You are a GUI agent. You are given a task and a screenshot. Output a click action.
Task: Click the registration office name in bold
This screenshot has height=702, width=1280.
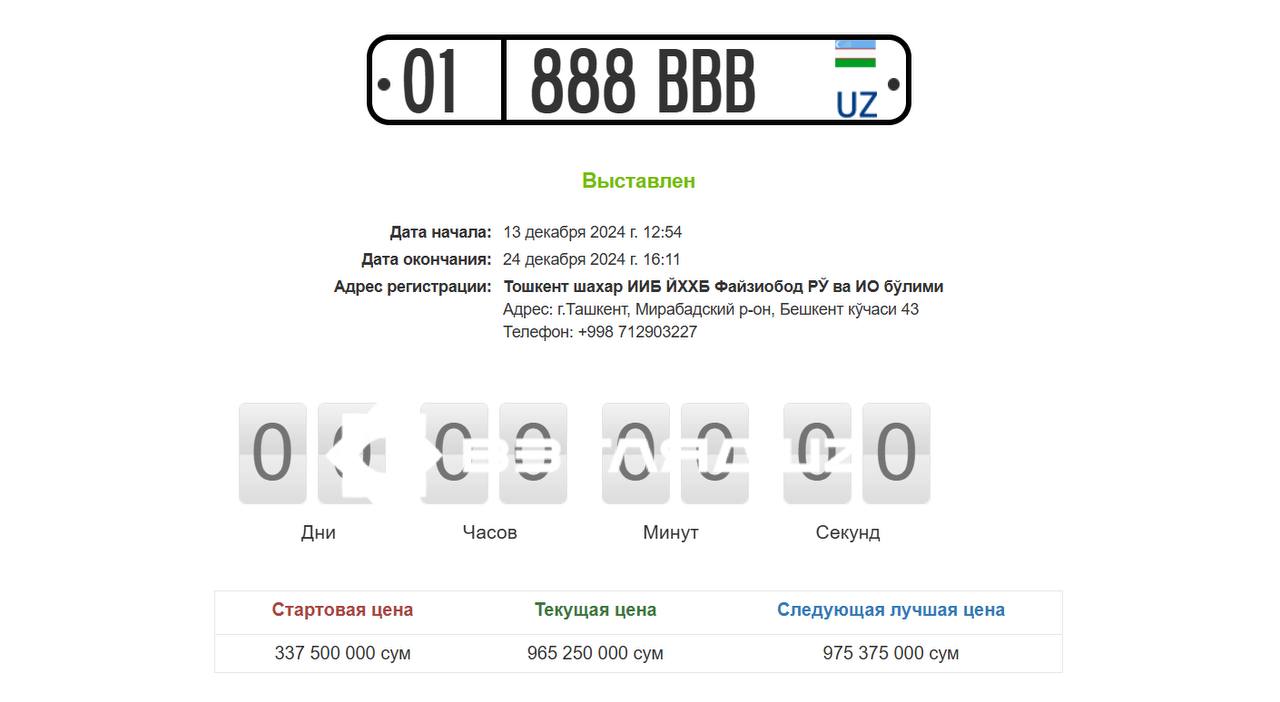(723, 287)
